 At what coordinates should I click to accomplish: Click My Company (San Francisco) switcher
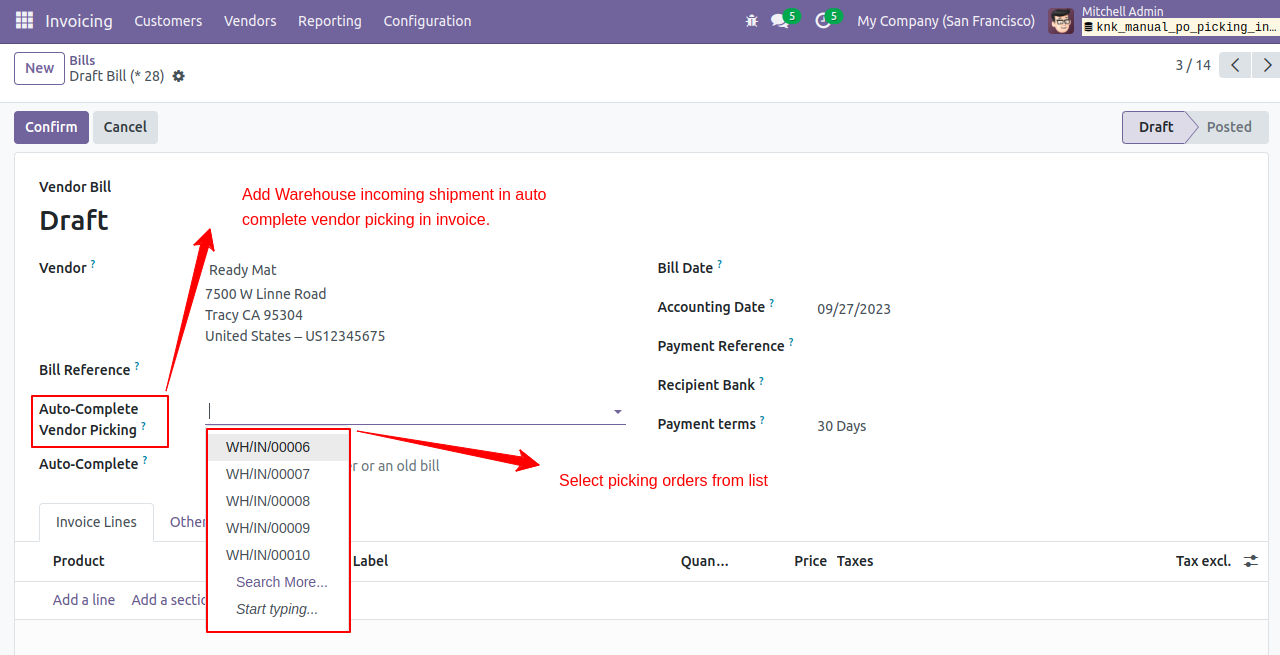(946, 21)
